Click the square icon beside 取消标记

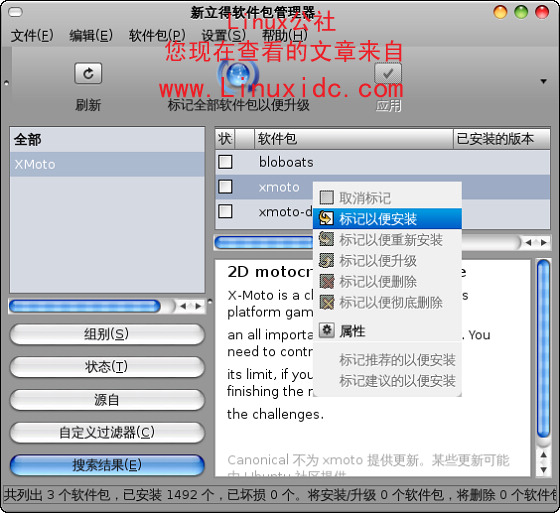(x=326, y=197)
